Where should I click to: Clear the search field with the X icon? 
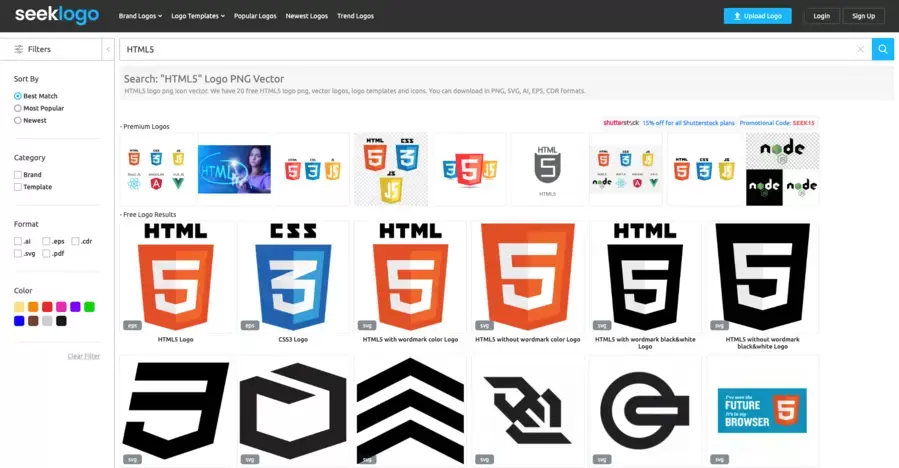tap(861, 49)
